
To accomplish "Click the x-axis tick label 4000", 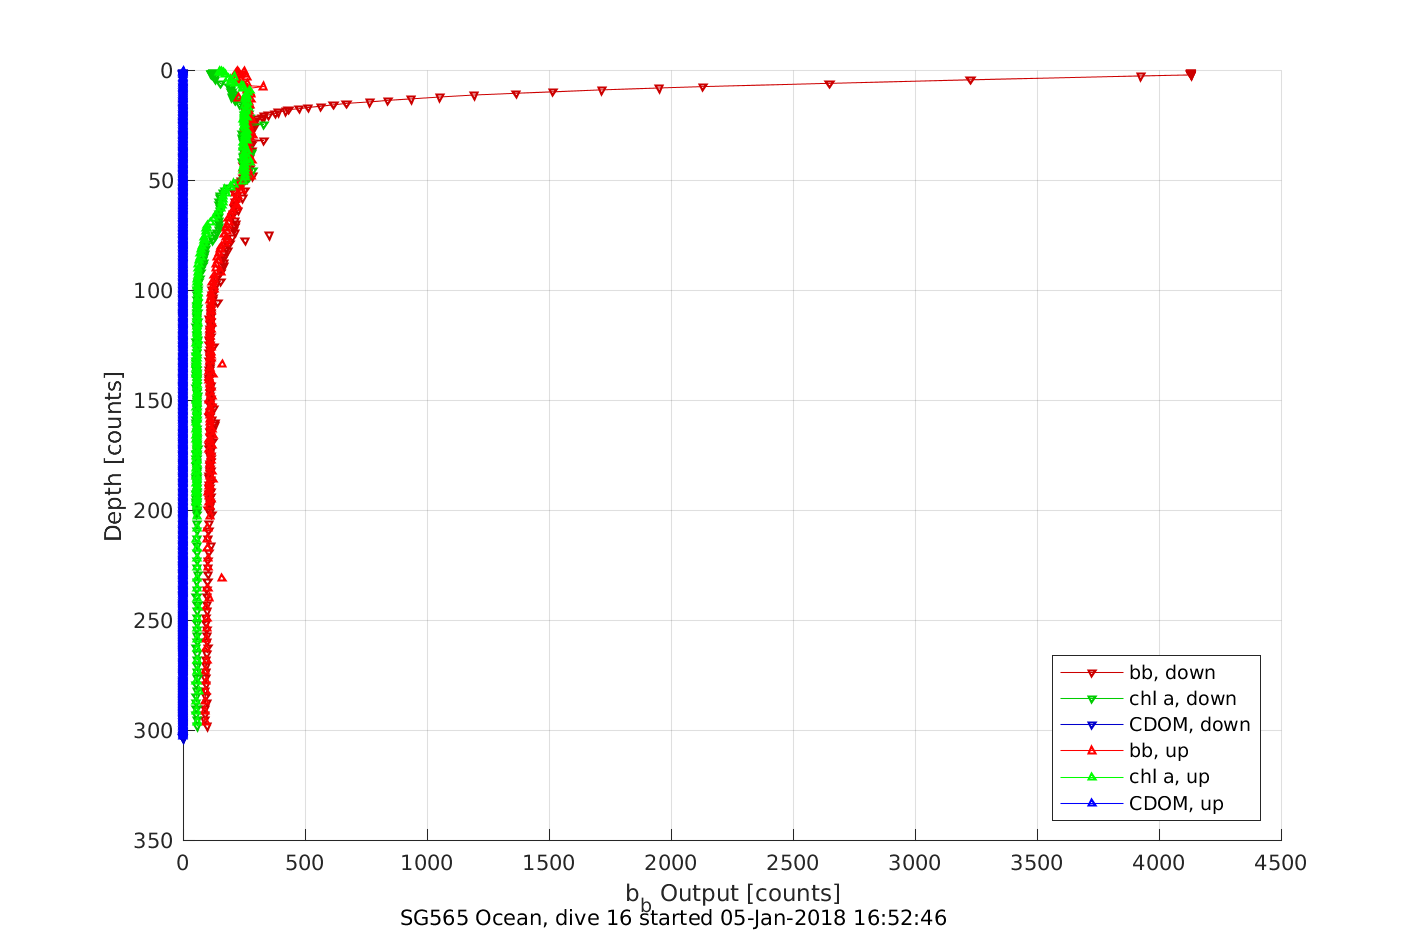I will 1159,863.
